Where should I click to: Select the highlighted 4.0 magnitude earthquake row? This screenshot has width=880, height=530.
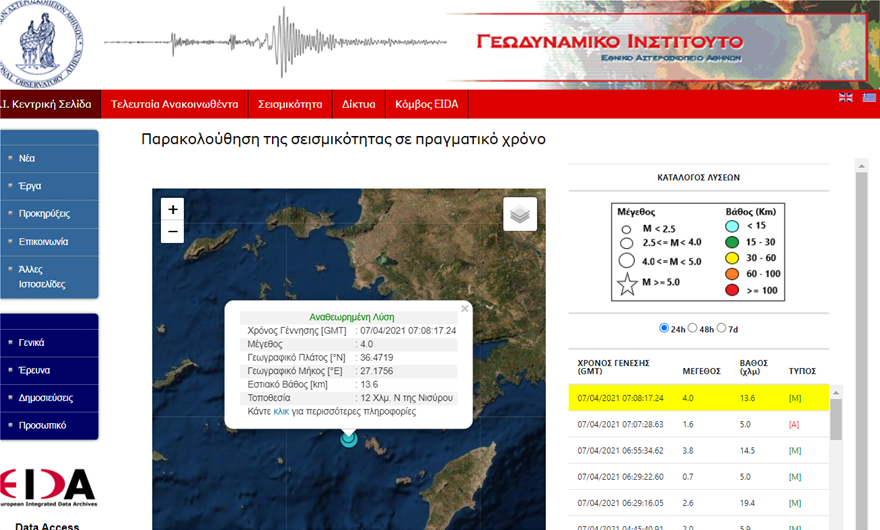[x=699, y=397]
